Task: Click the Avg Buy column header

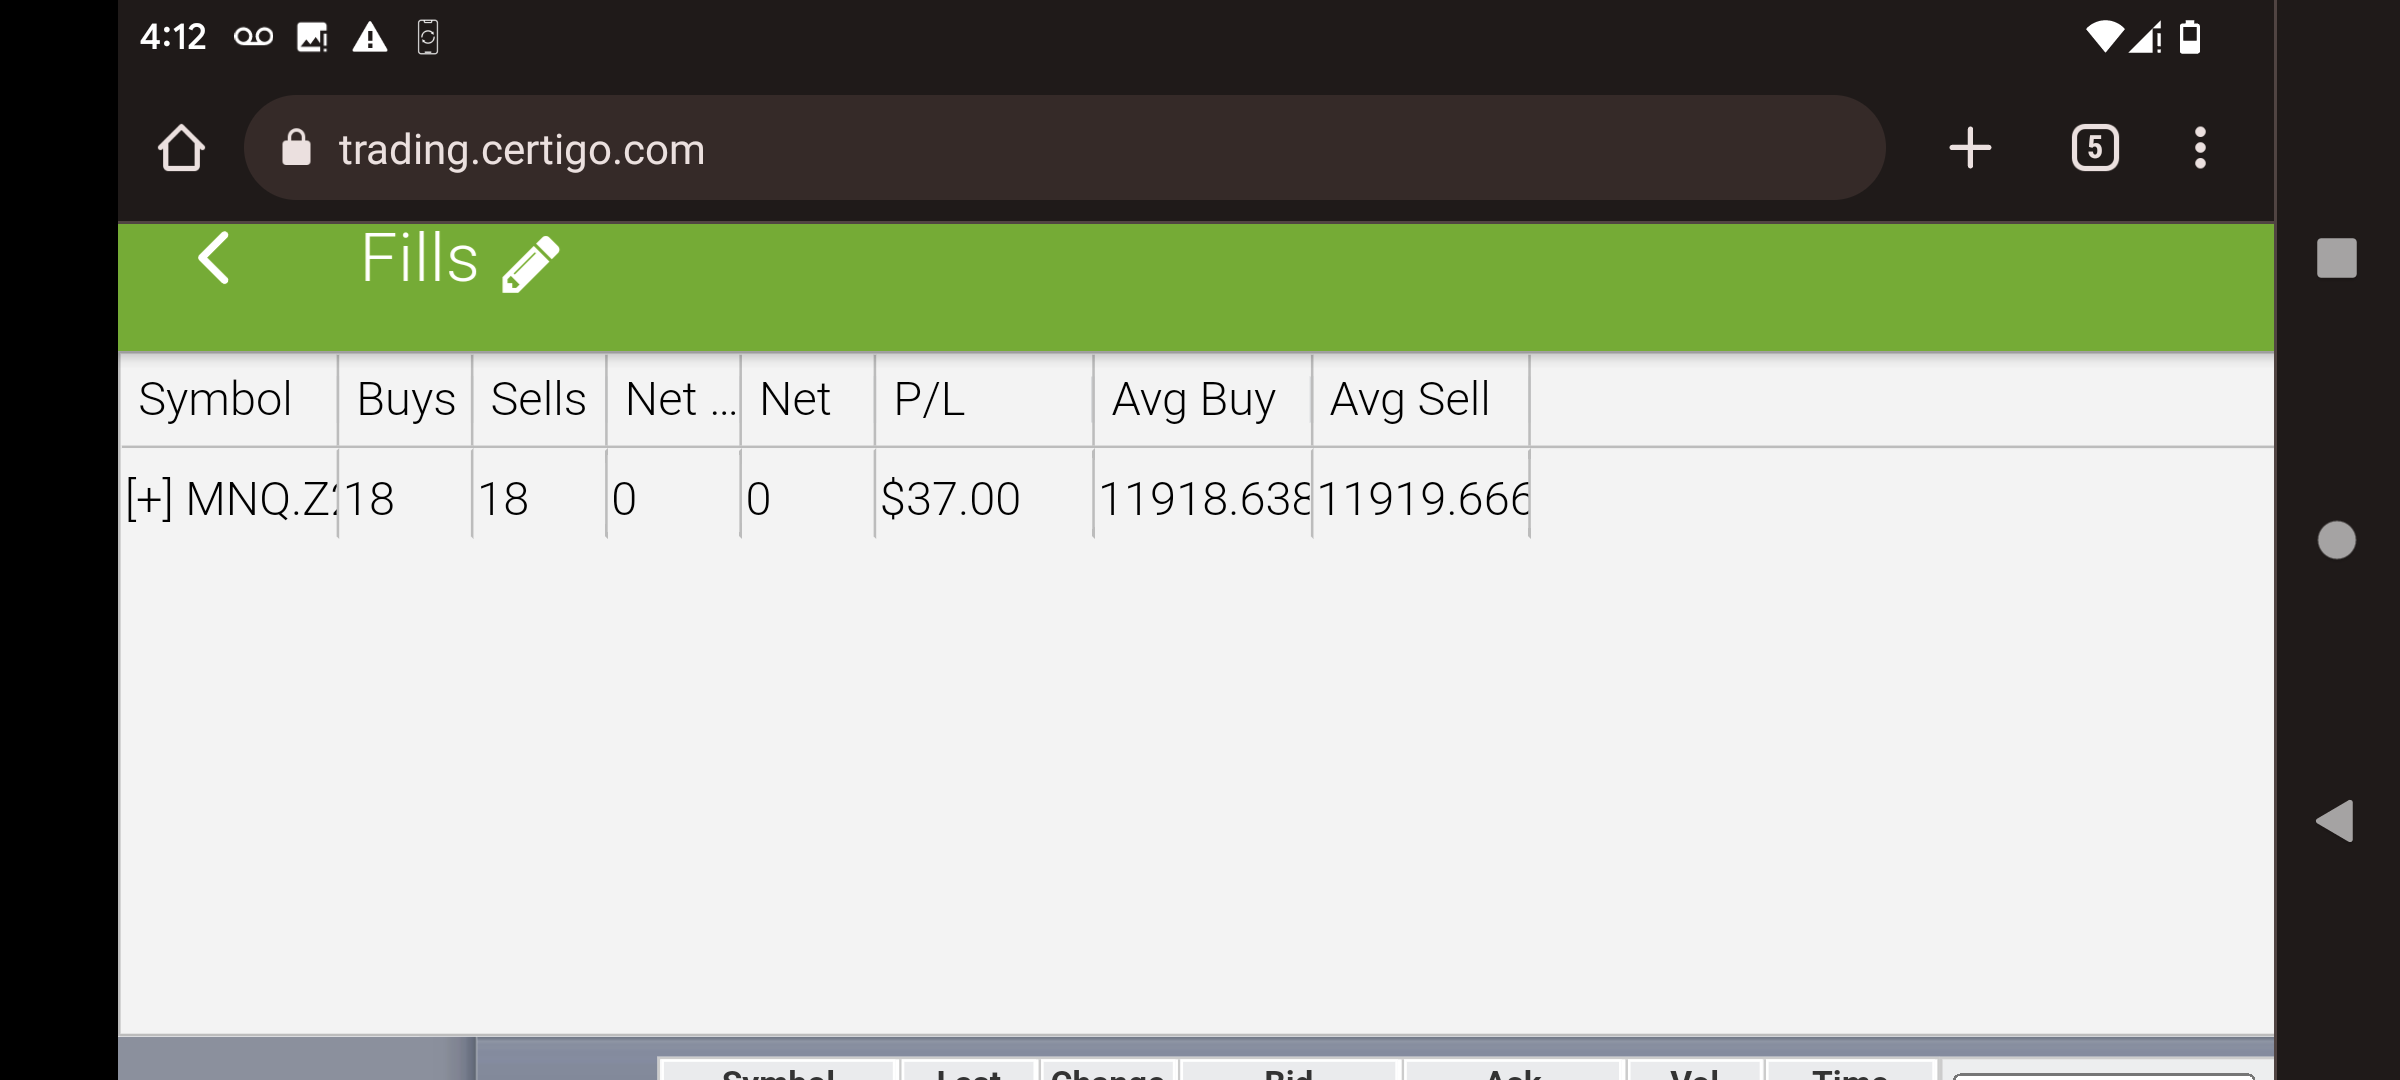Action: [1203, 400]
